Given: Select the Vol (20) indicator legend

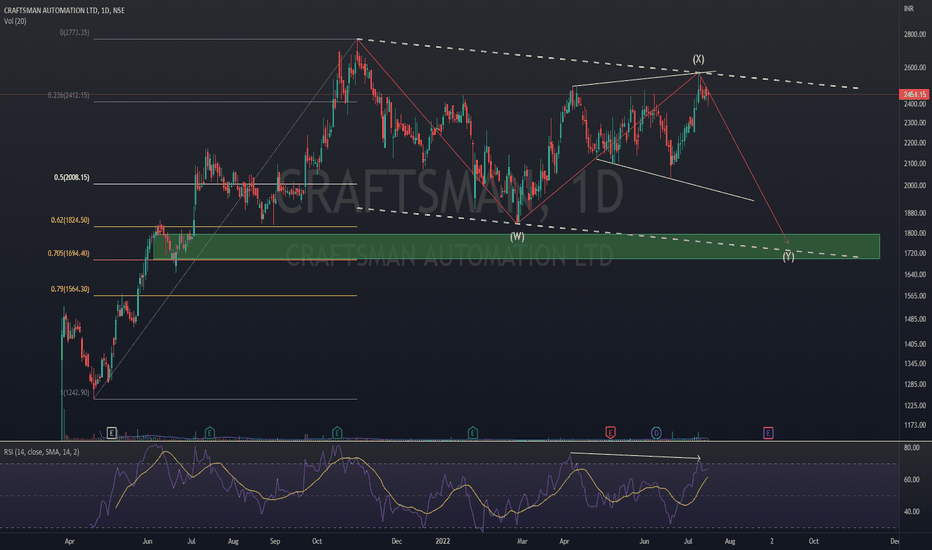Looking at the screenshot, I should (x=15, y=21).
